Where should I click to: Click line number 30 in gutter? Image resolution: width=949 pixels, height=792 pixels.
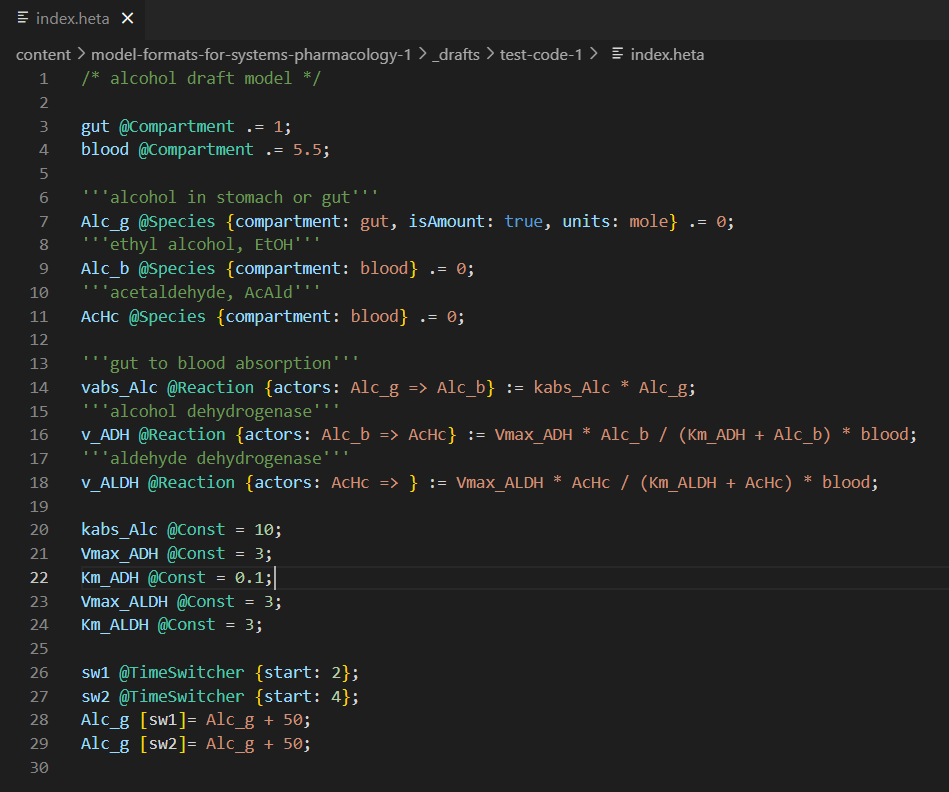(39, 767)
